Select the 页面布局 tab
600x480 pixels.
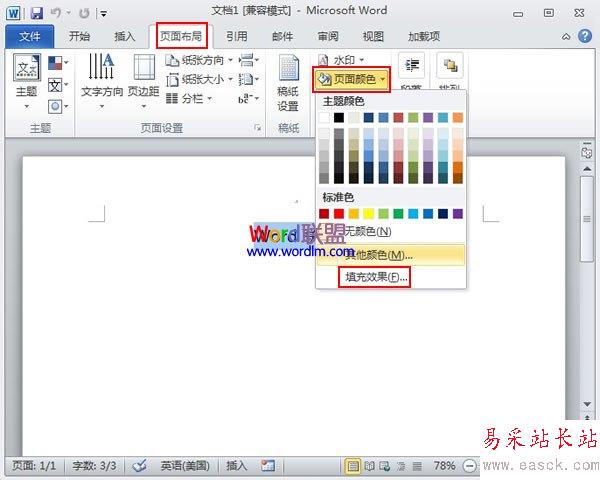(181, 36)
